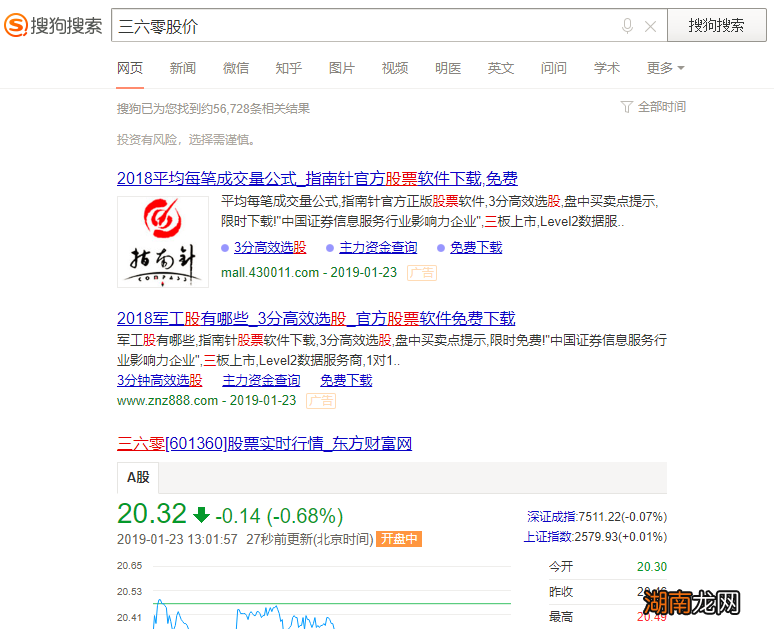The height and width of the screenshot is (629, 774).
Task: Click the second ad's 主力资金查询 link
Action: coord(261,380)
